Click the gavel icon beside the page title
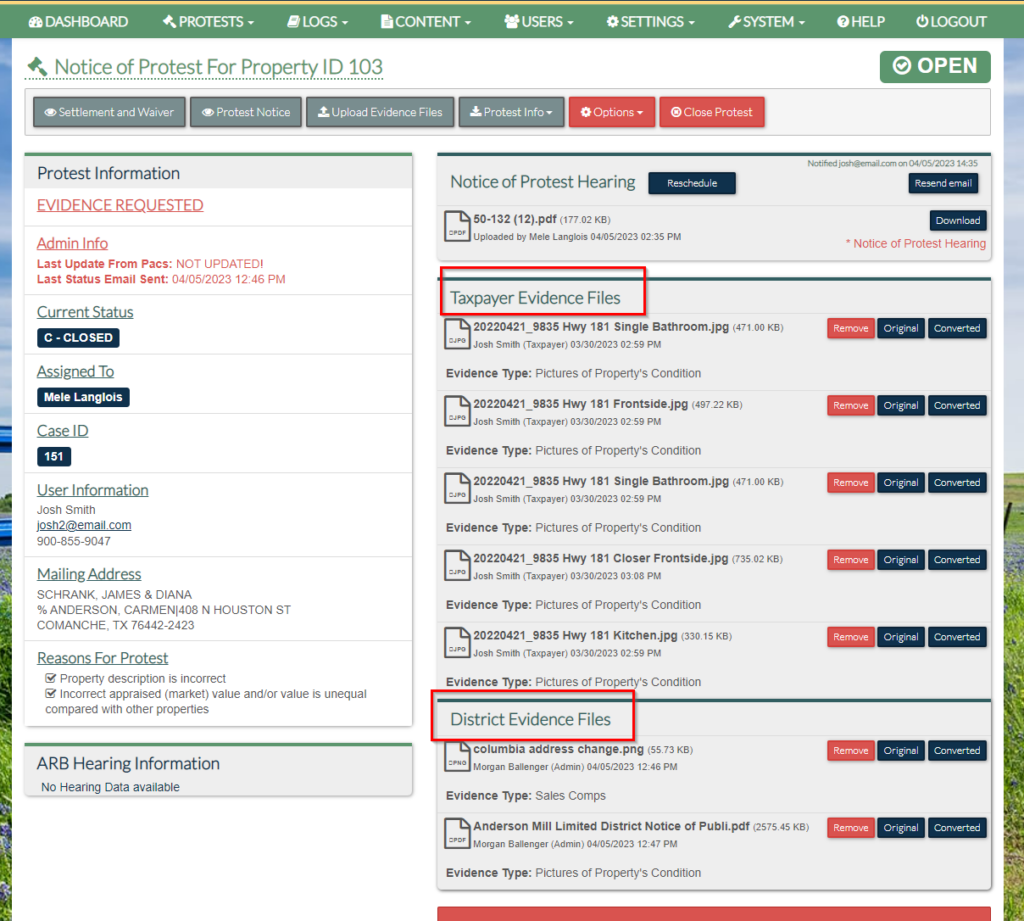Screen dimensions: 1024x921 [37, 67]
